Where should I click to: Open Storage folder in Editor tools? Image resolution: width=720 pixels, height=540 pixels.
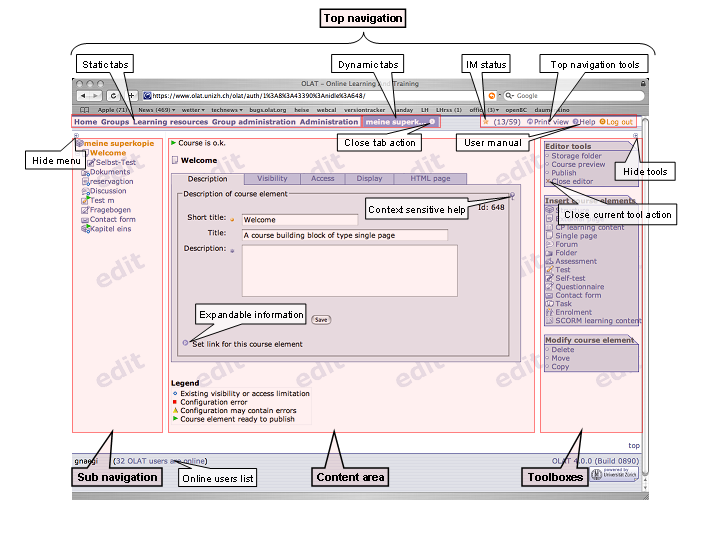[576, 156]
